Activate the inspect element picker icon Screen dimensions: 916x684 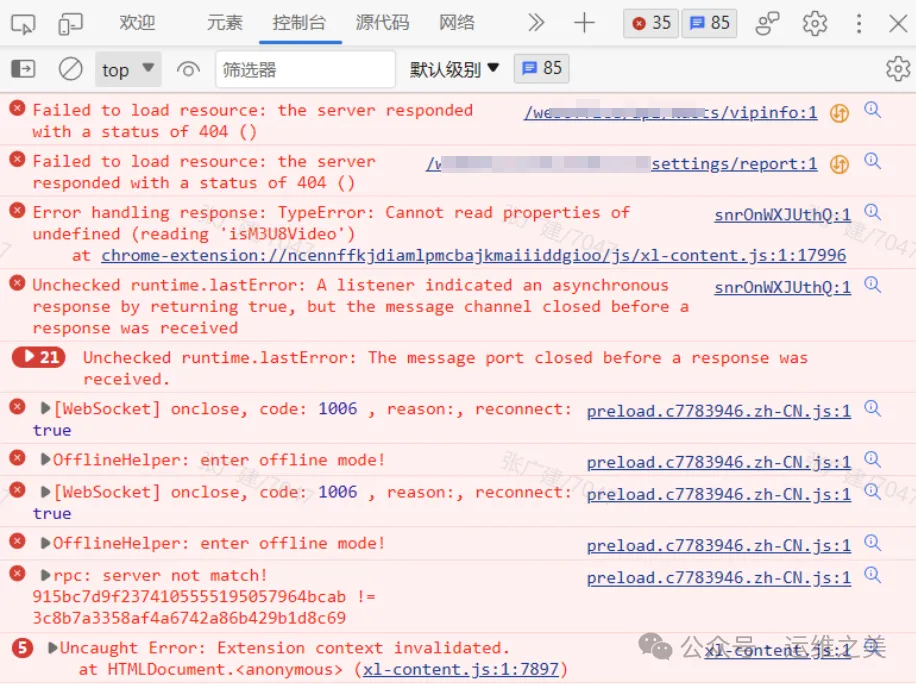[x=23, y=23]
